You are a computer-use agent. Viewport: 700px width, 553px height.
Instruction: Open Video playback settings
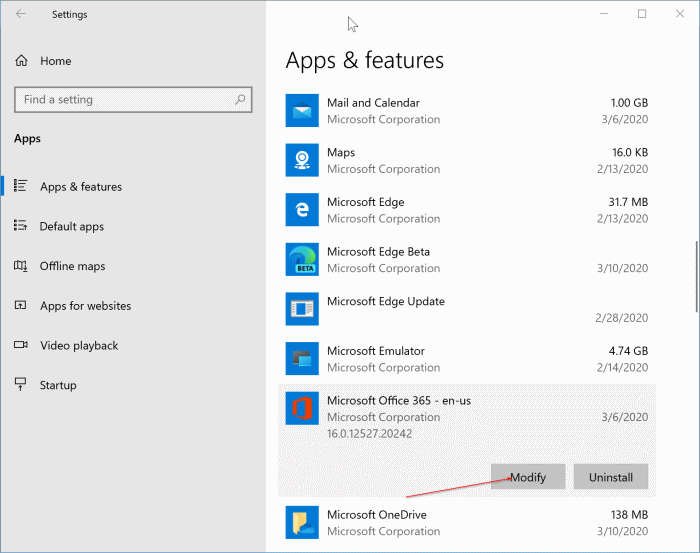pyautogui.click(x=79, y=345)
